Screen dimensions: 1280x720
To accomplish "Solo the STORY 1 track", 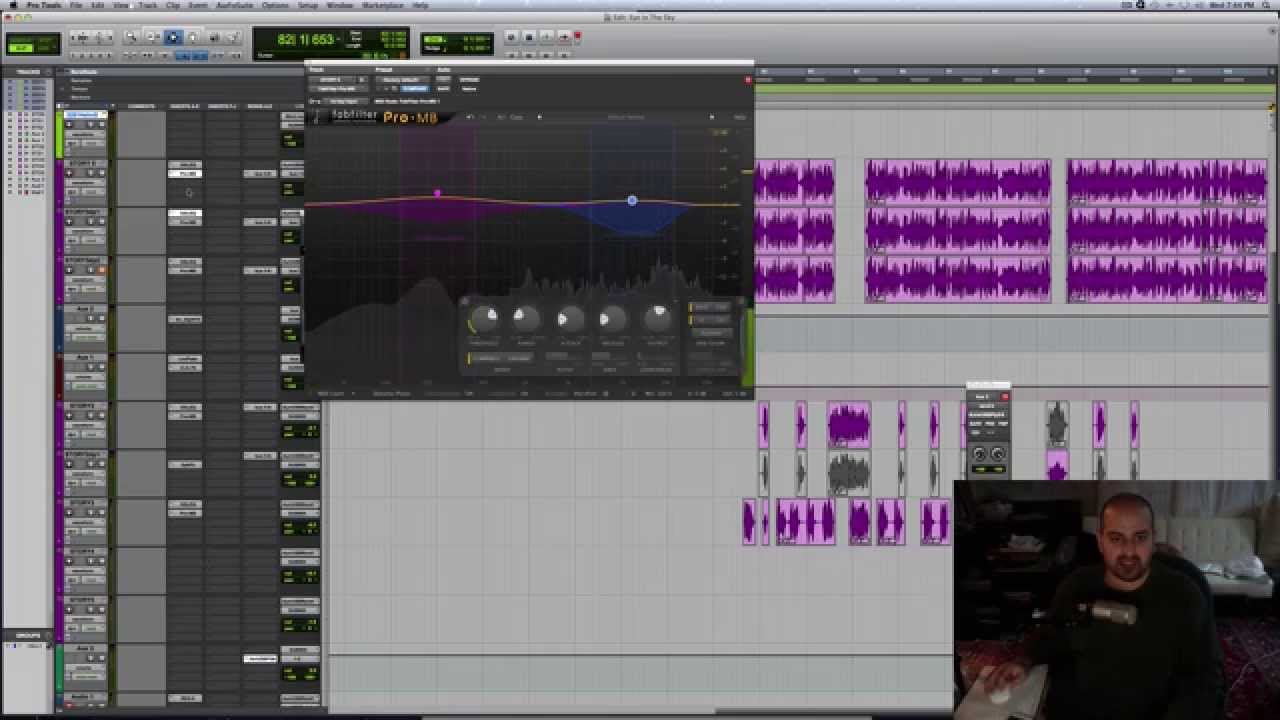I will 91,173.
